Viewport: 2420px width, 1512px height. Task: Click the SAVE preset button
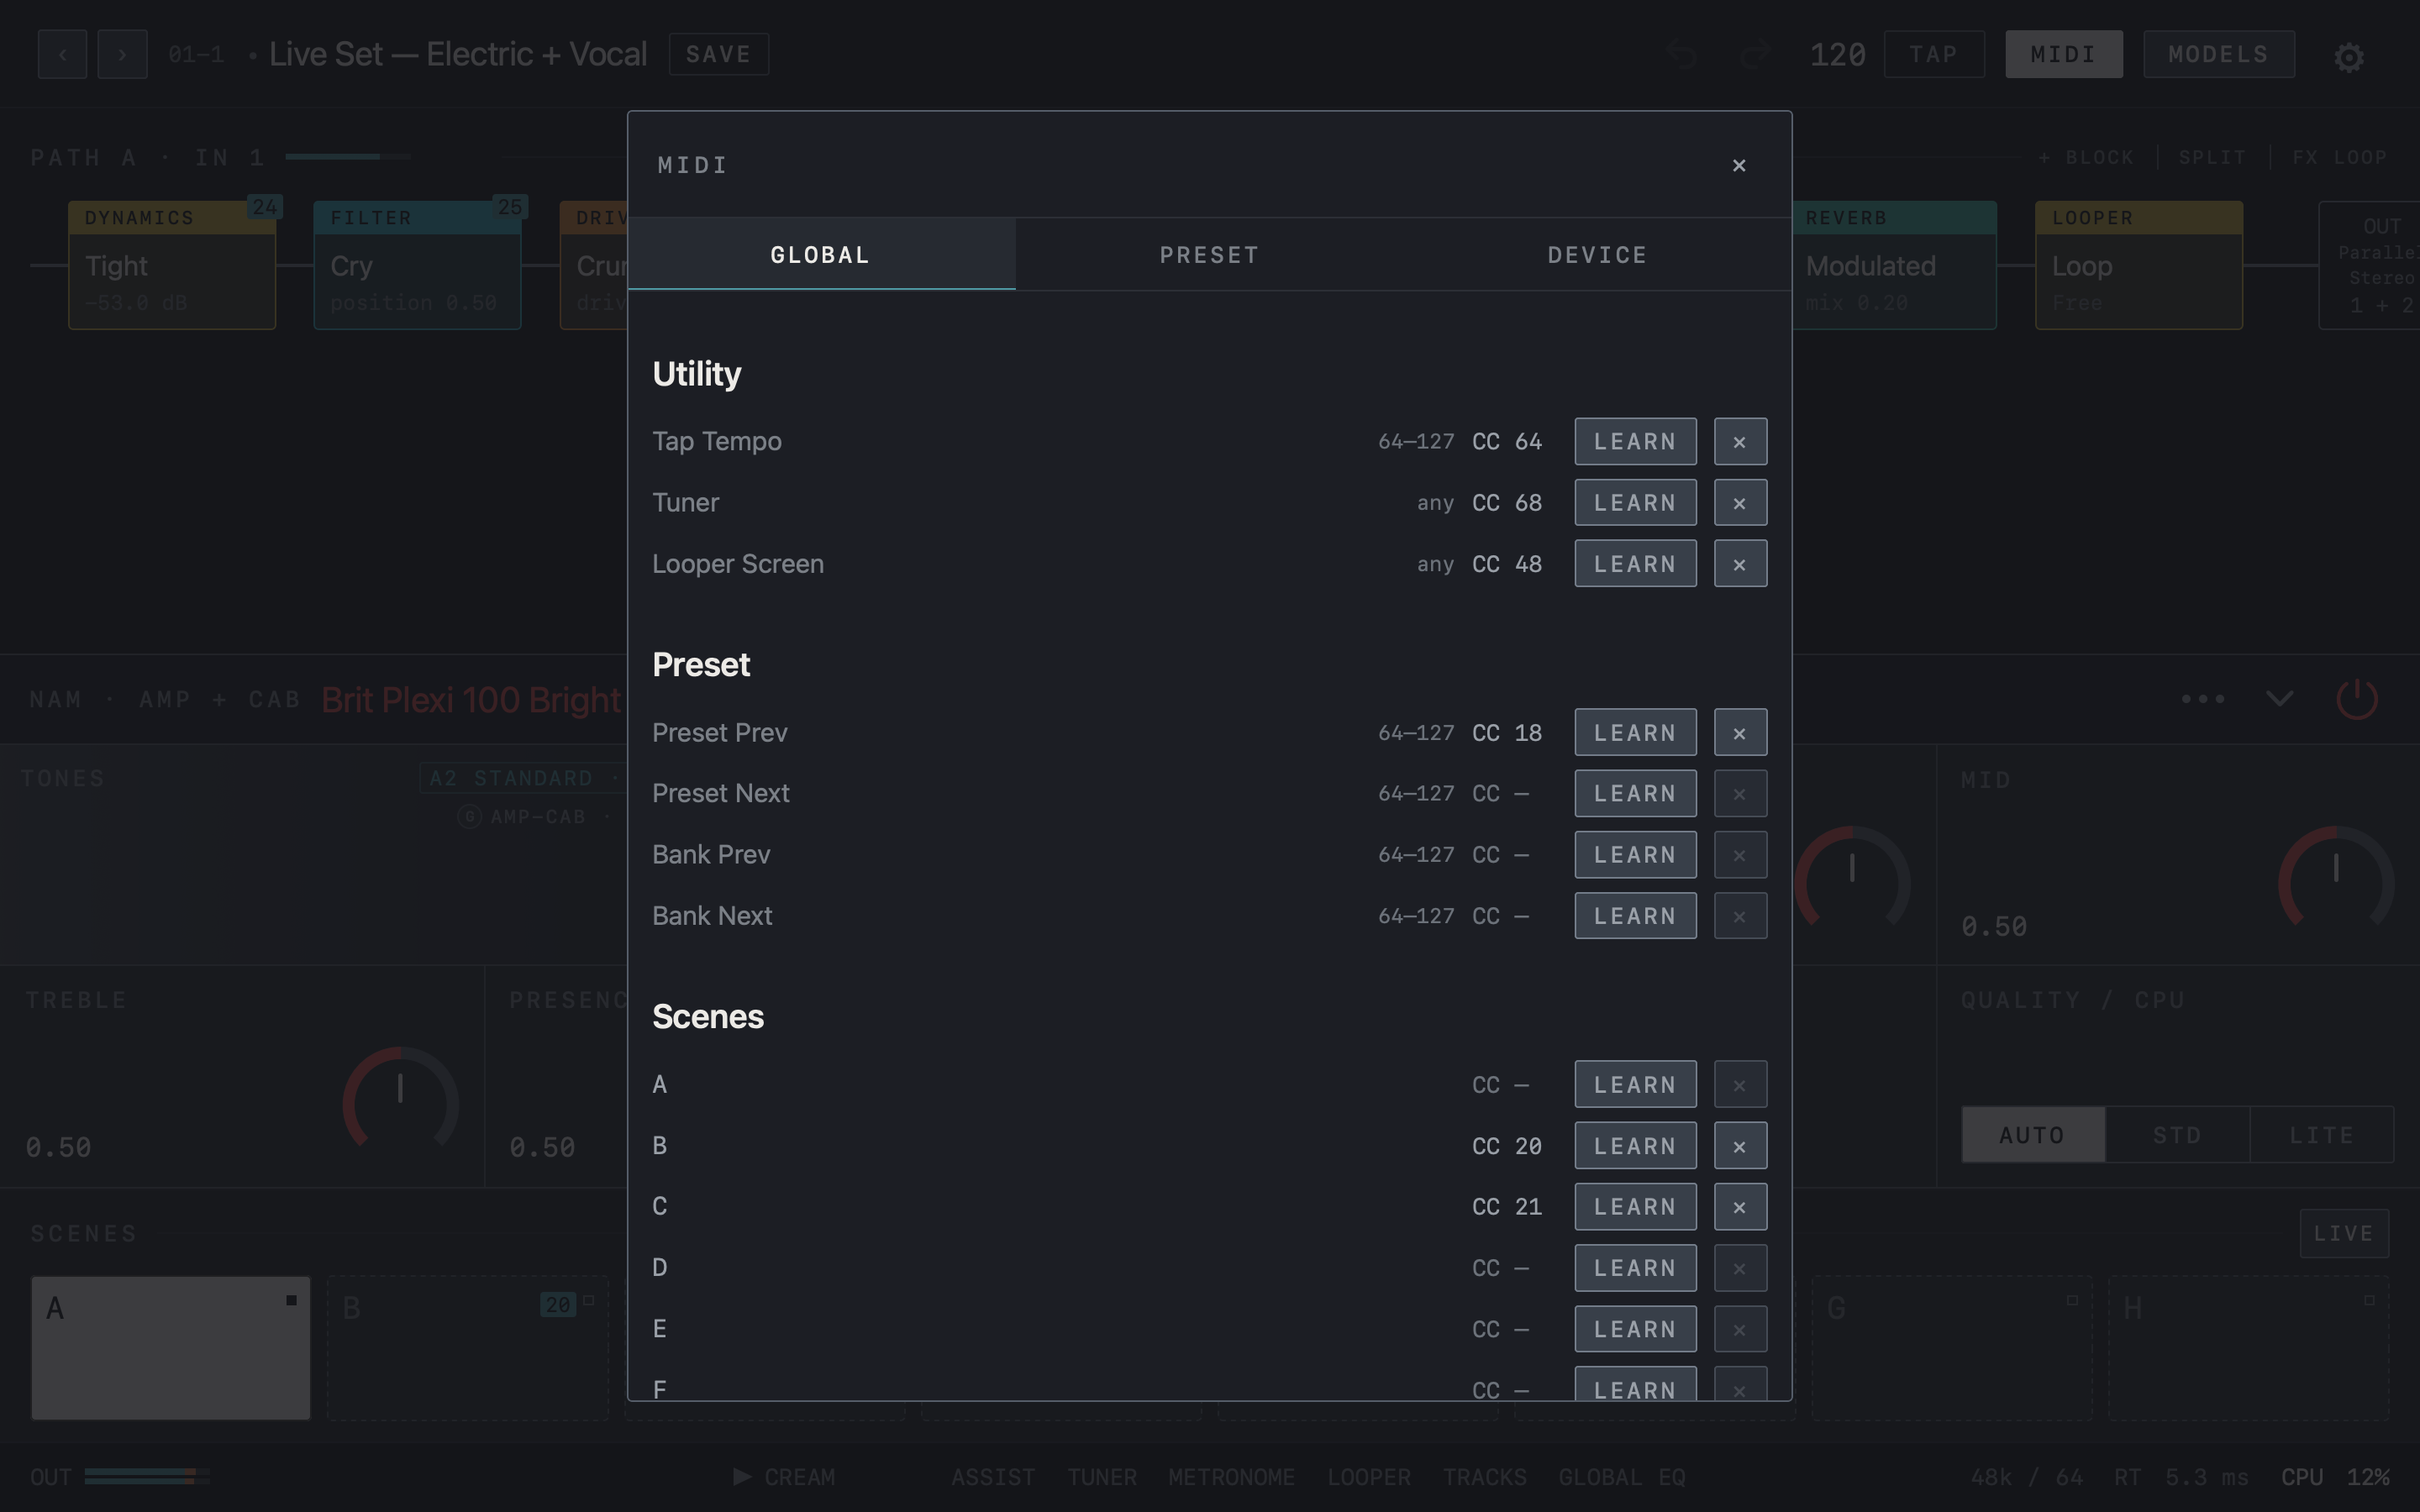(x=718, y=54)
